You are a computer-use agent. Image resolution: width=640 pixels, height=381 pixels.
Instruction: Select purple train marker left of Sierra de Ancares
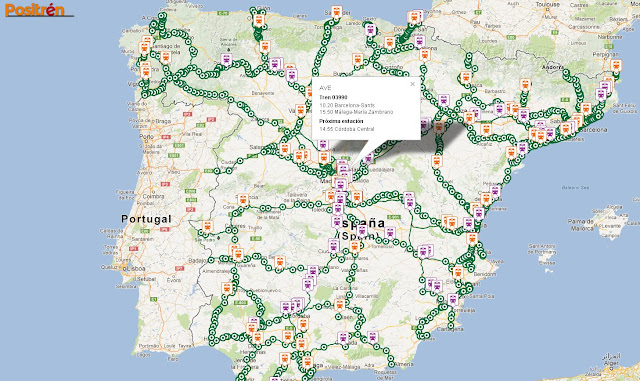tap(227, 60)
